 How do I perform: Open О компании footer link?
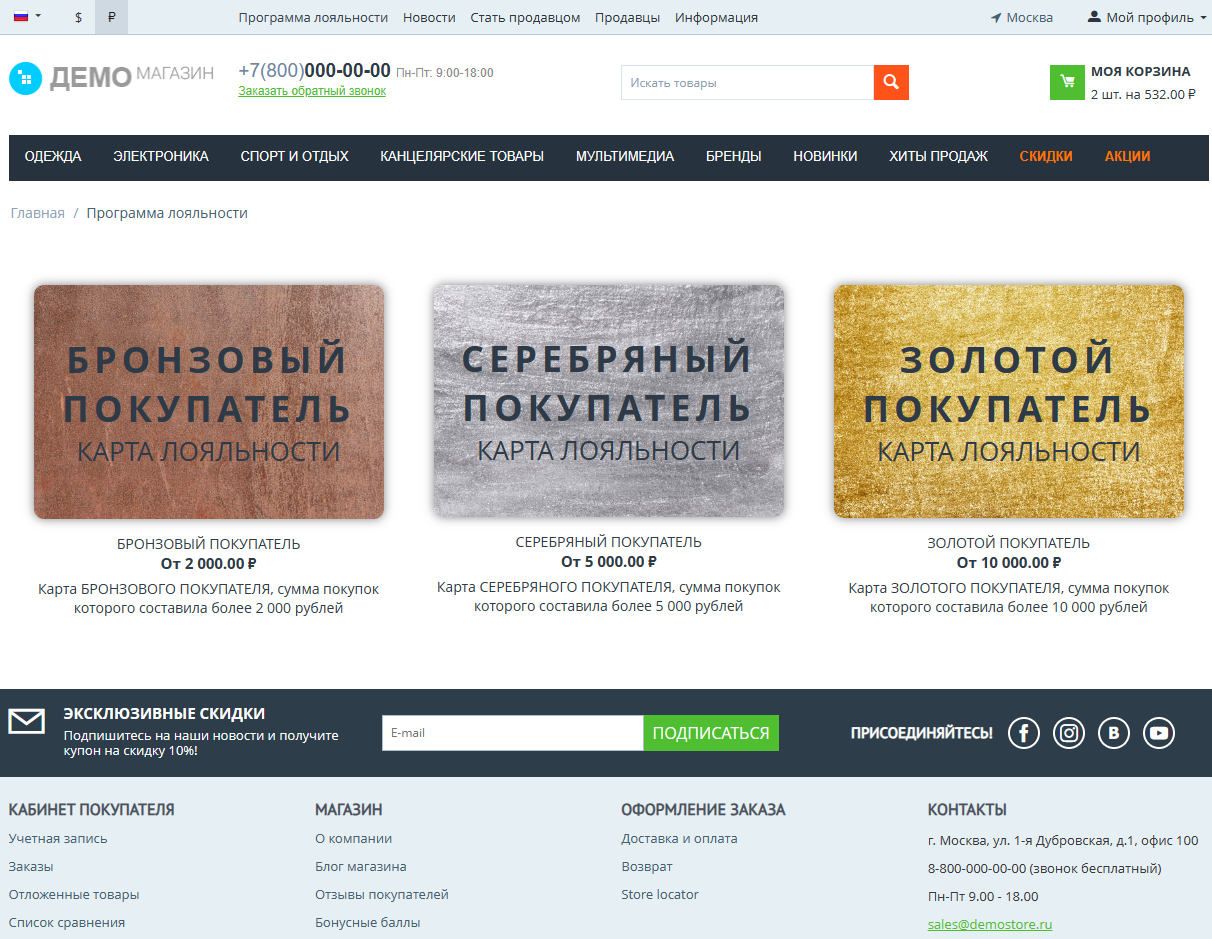pyautogui.click(x=354, y=838)
